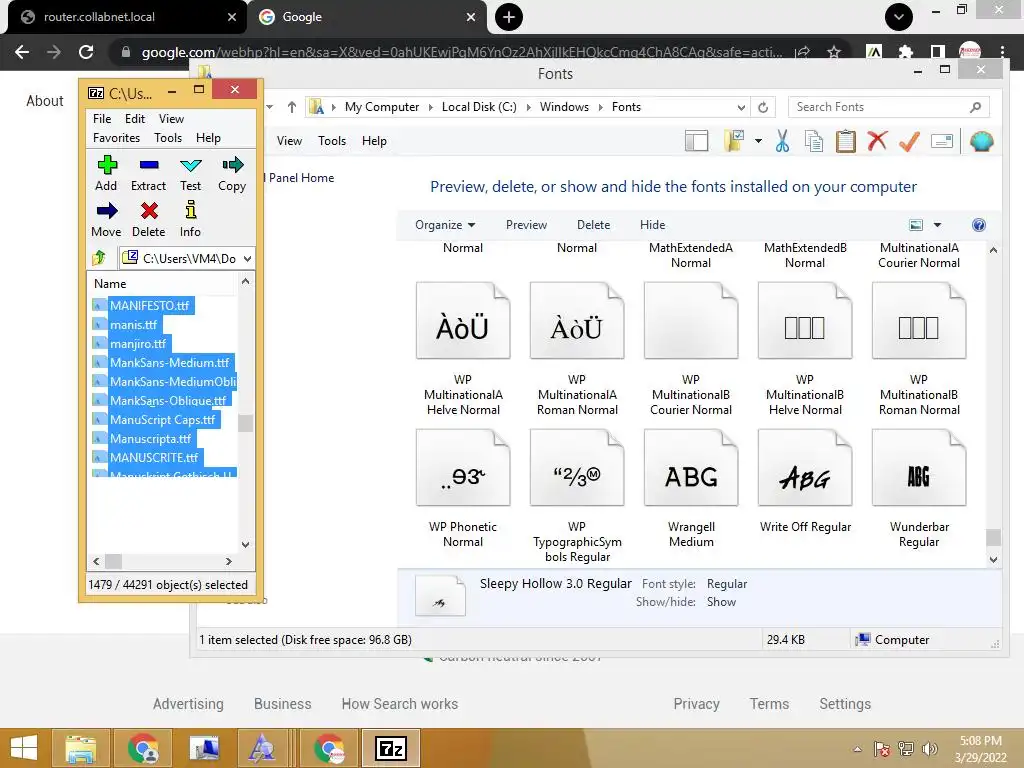
Task: Select MANIFESTO.ttf in 7-Zip list
Action: 150,306
